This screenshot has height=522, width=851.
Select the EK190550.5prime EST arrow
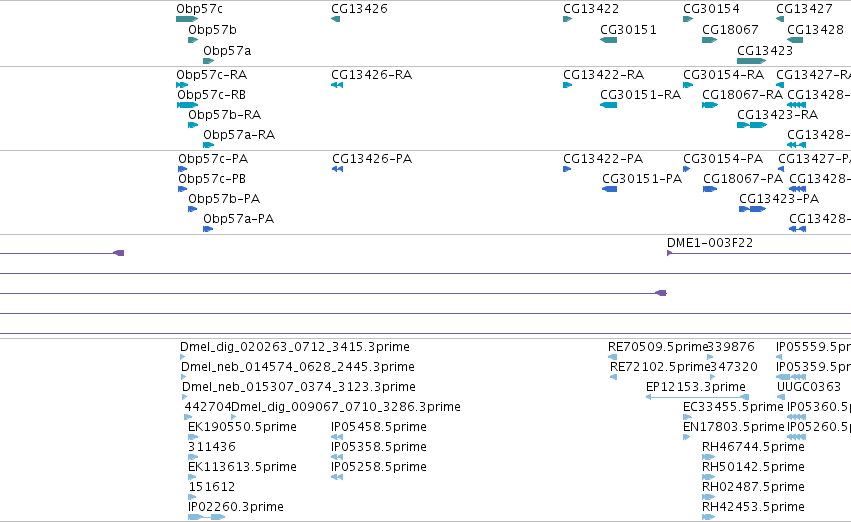coord(193,437)
